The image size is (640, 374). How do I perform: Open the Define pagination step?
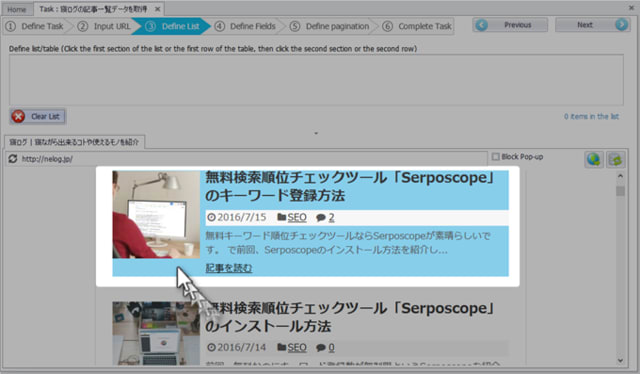[x=331, y=26]
